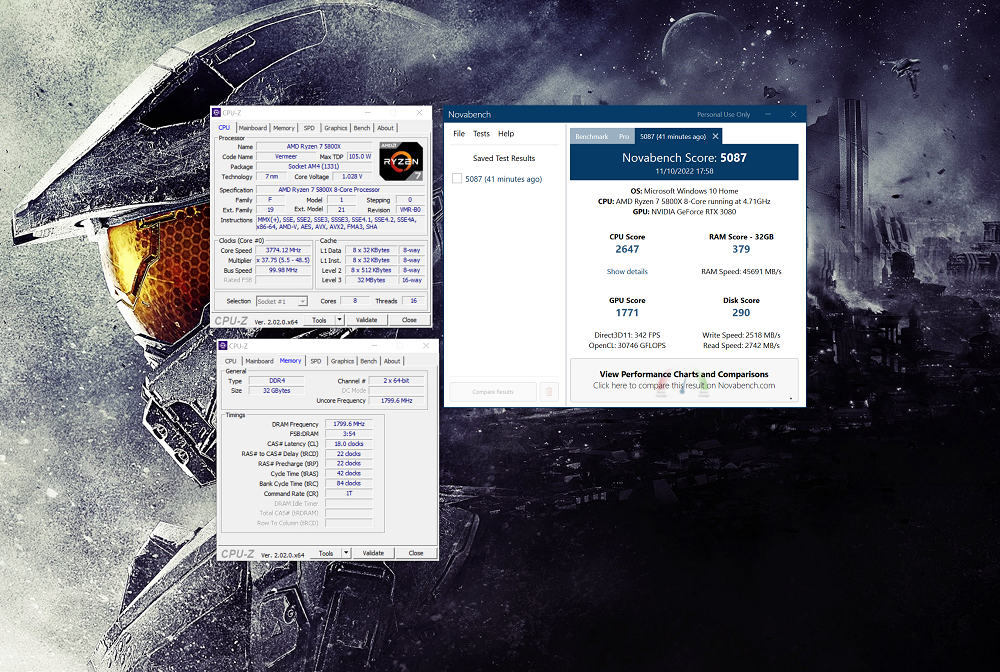1000x672 pixels.
Task: Click the memory Type value DDR4
Action: 277,381
